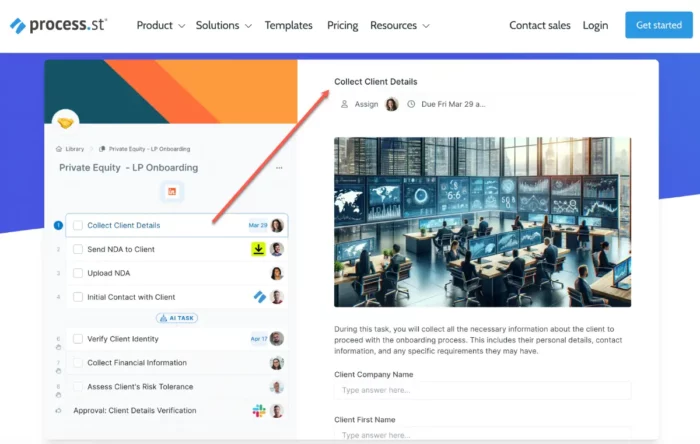The height and width of the screenshot is (444, 700).
Task: Tick the Upload NDA task checkbox
Action: click(78, 273)
